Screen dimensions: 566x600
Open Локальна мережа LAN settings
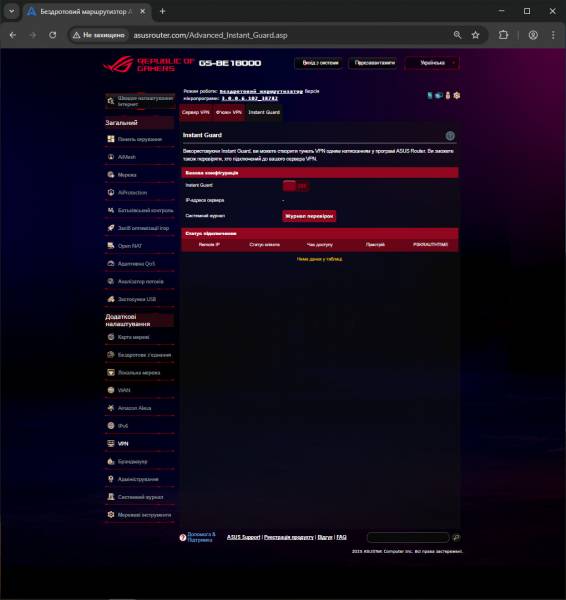pyautogui.click(x=140, y=373)
